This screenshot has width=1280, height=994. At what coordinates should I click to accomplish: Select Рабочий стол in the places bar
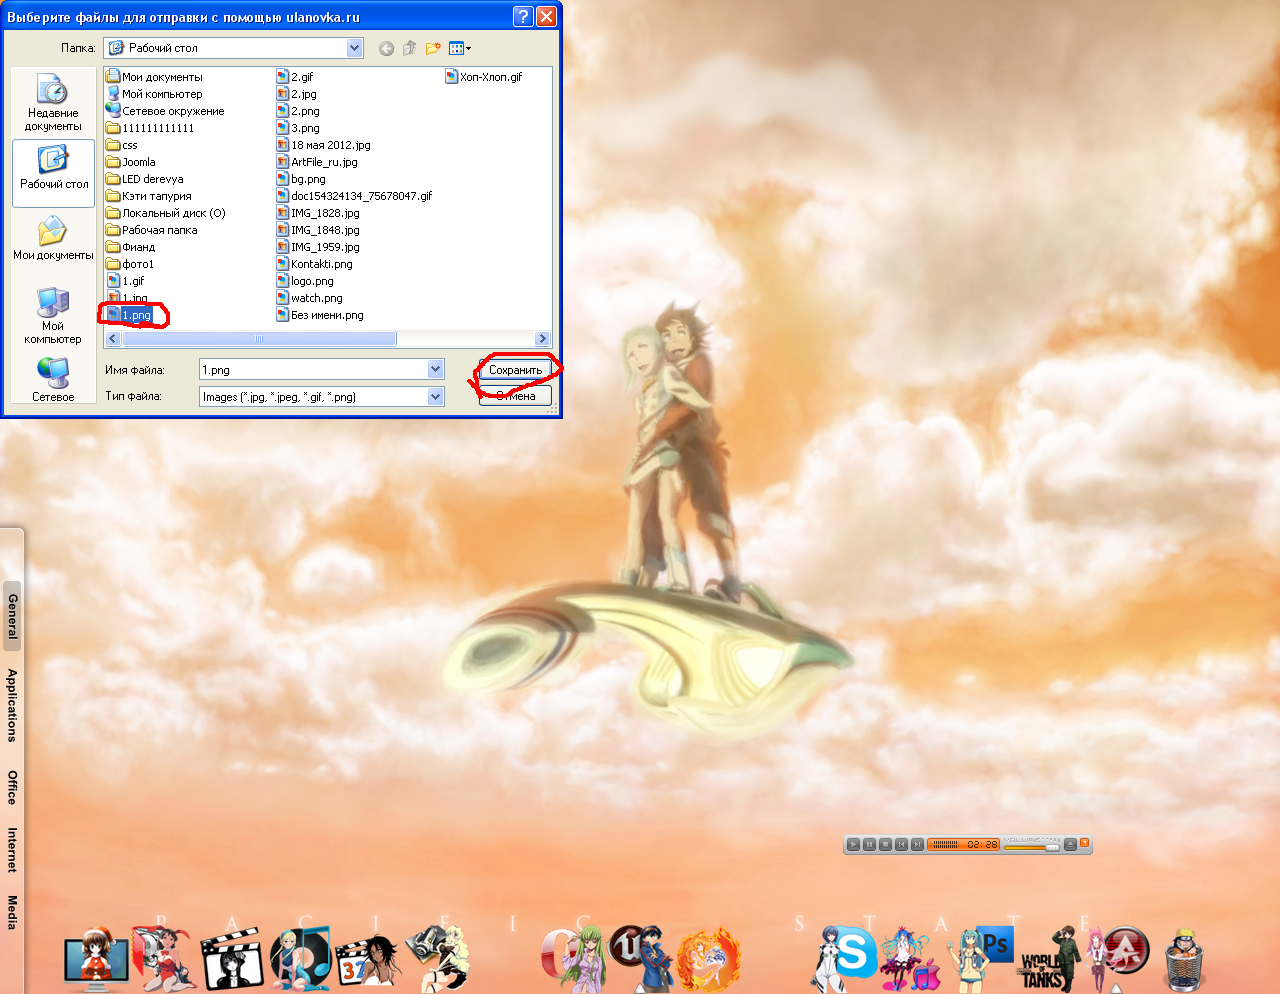[x=53, y=172]
